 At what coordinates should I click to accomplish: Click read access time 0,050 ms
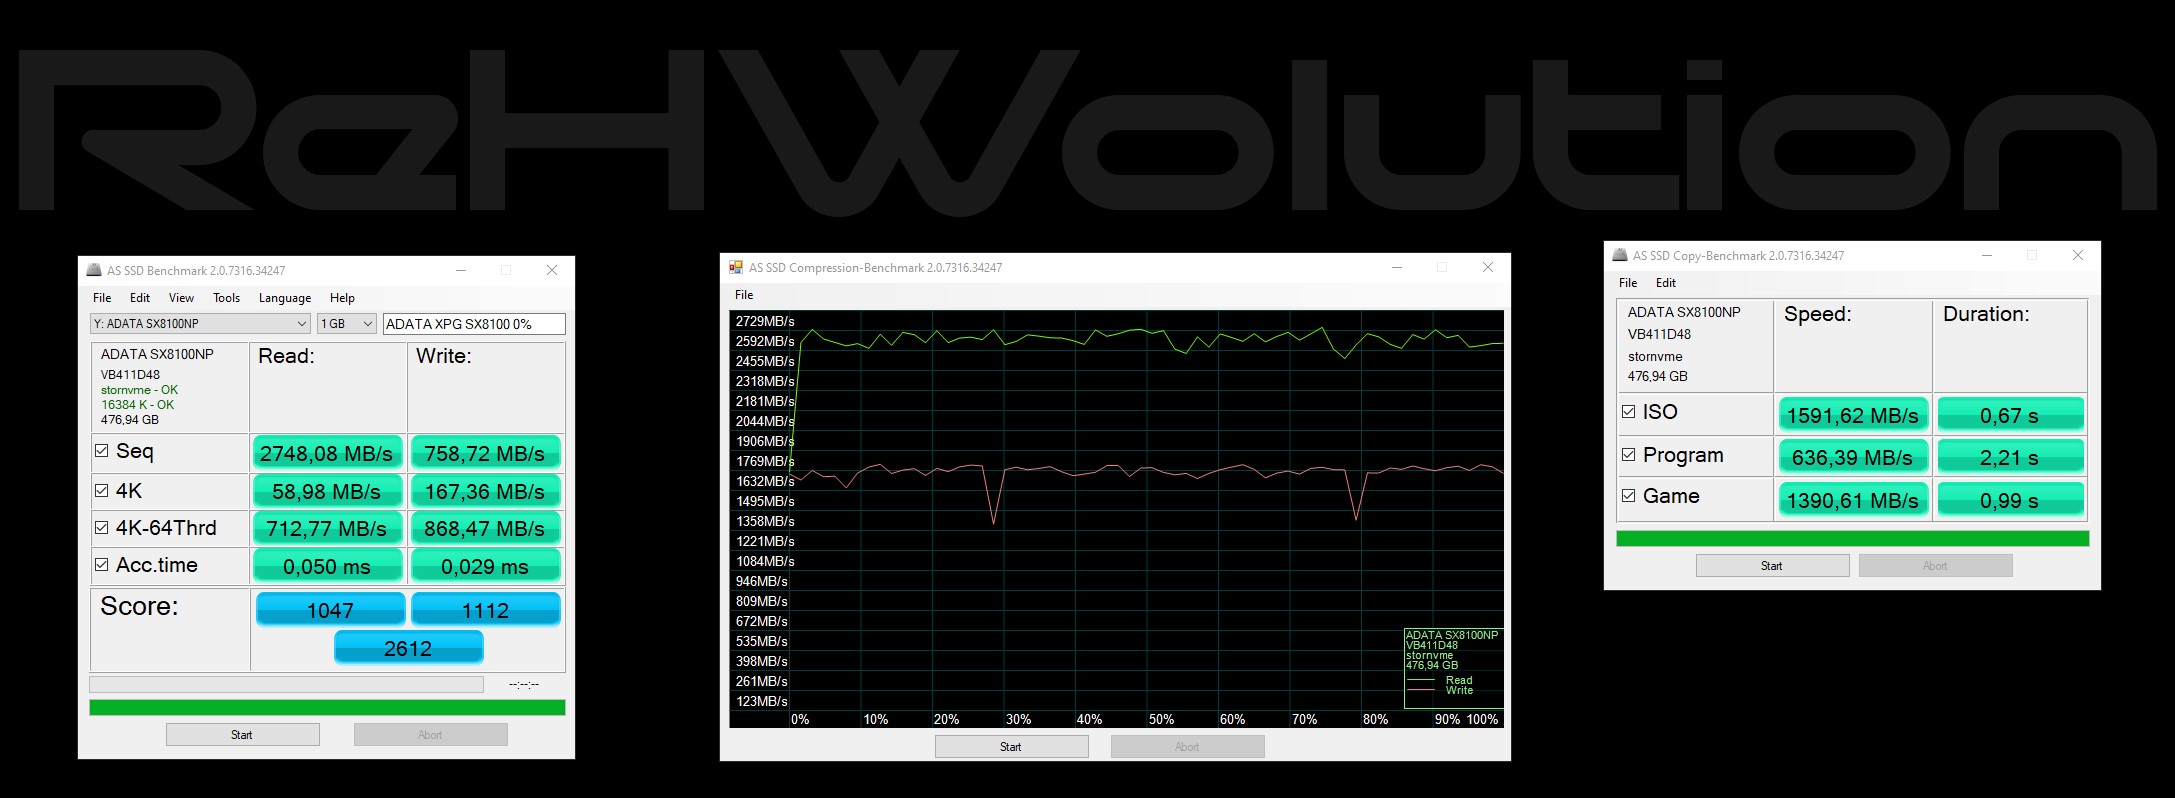coord(327,566)
